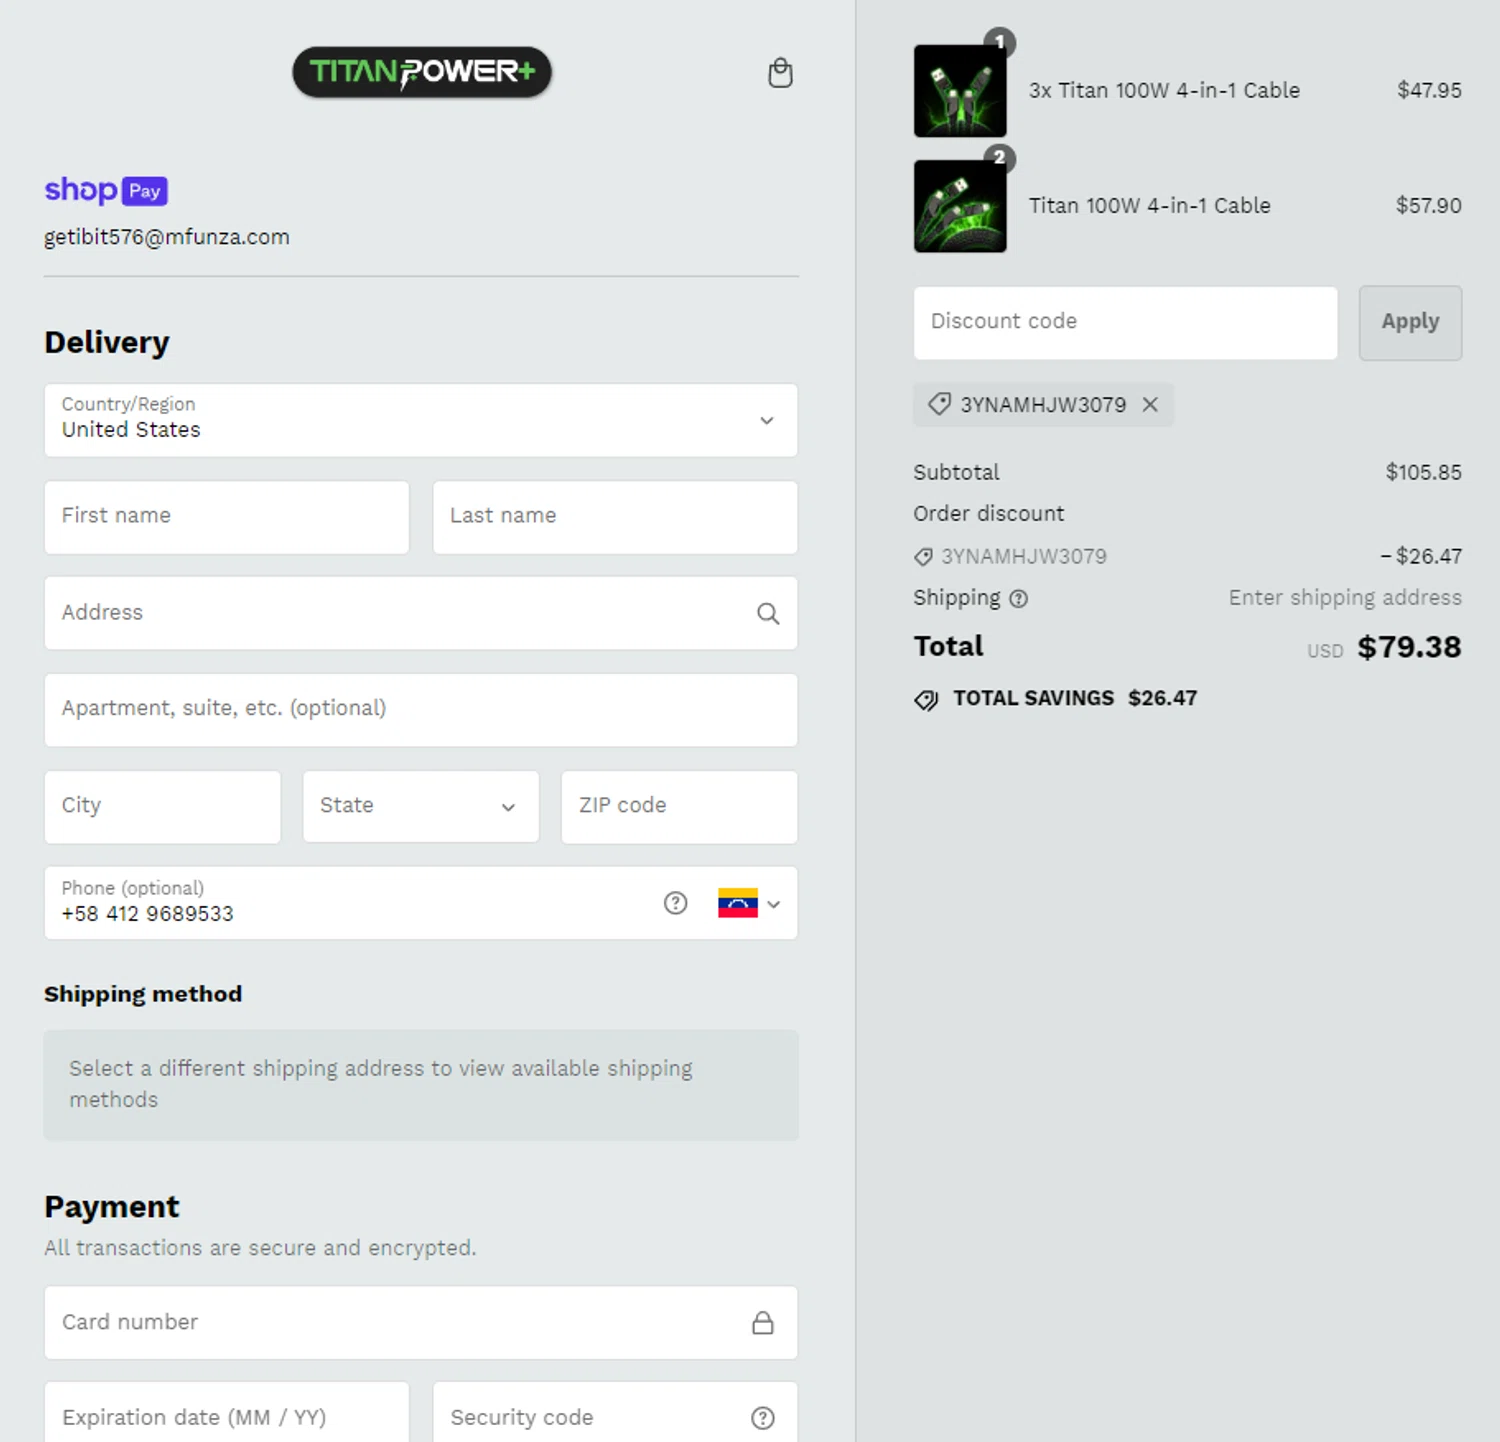The image size is (1500, 1442).
Task: Click the TOTAL SAVINGS $26.47 label
Action: pyautogui.click(x=1075, y=698)
